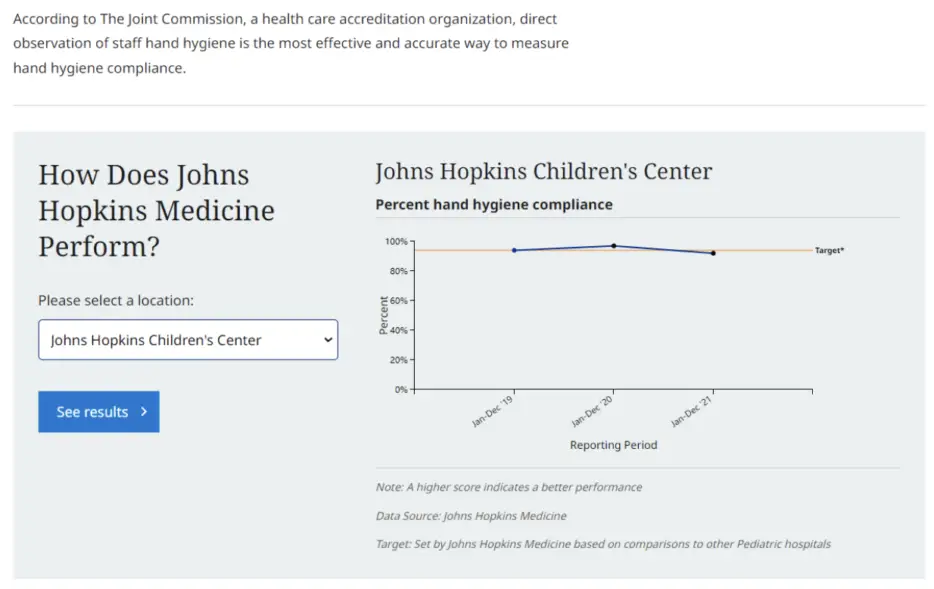
Task: Select the Jan-Dec '20 data point
Action: pyautogui.click(x=613, y=246)
